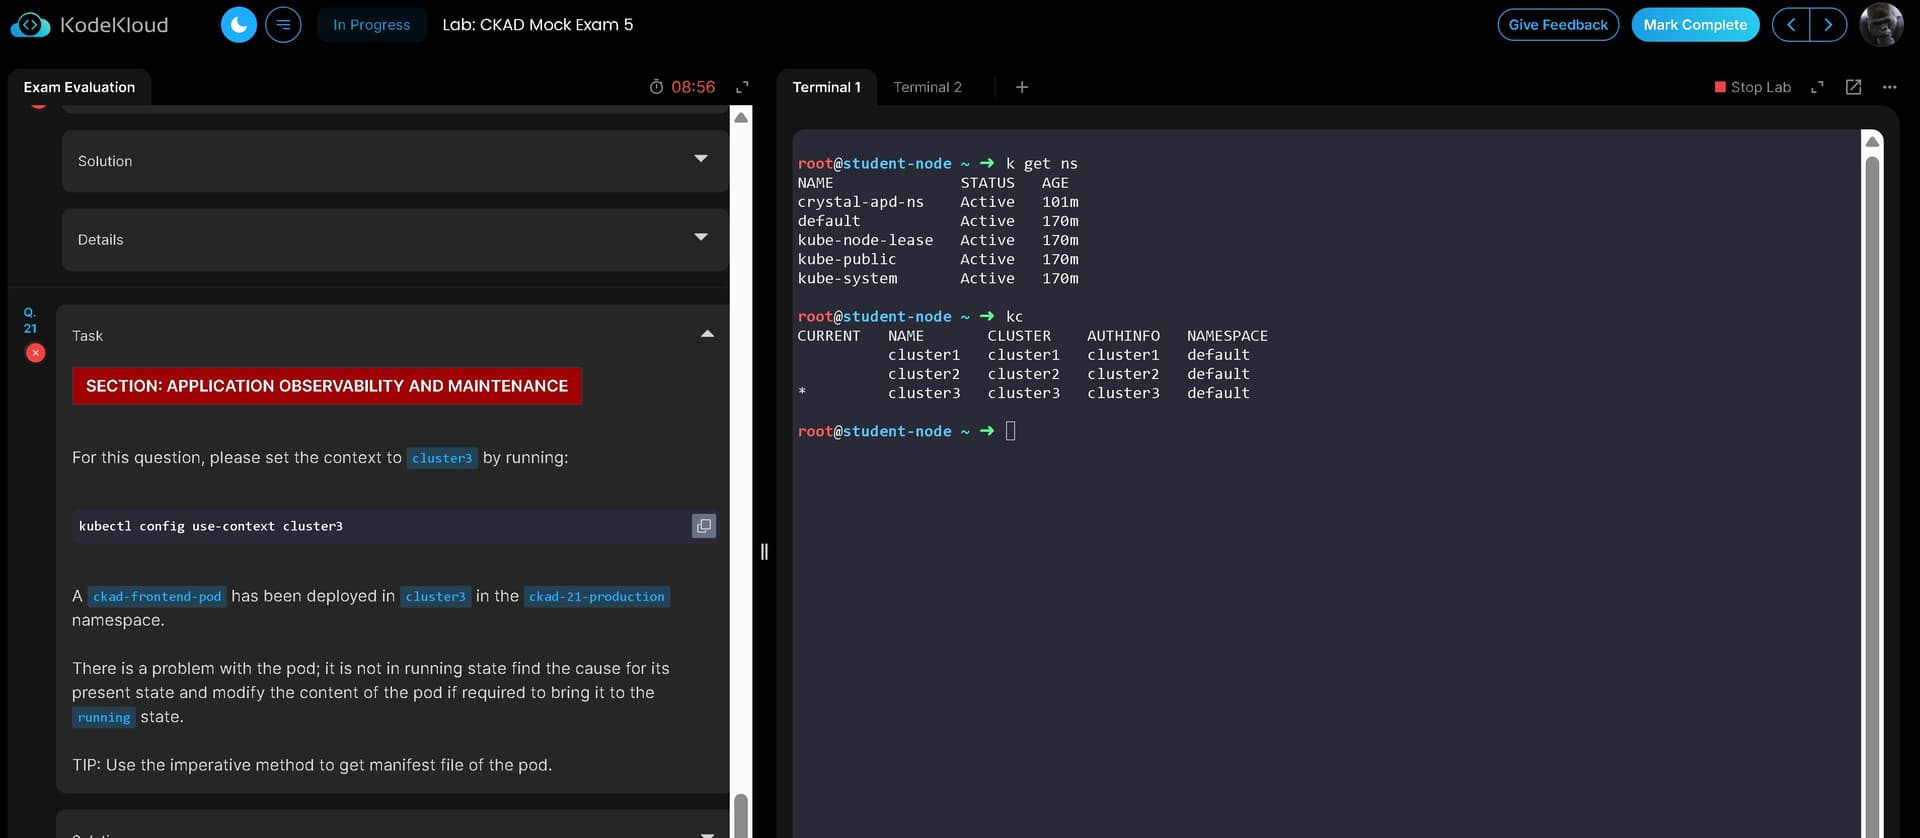Go to previous question arrow
Viewport: 1920px width, 838px height.
1790,25
